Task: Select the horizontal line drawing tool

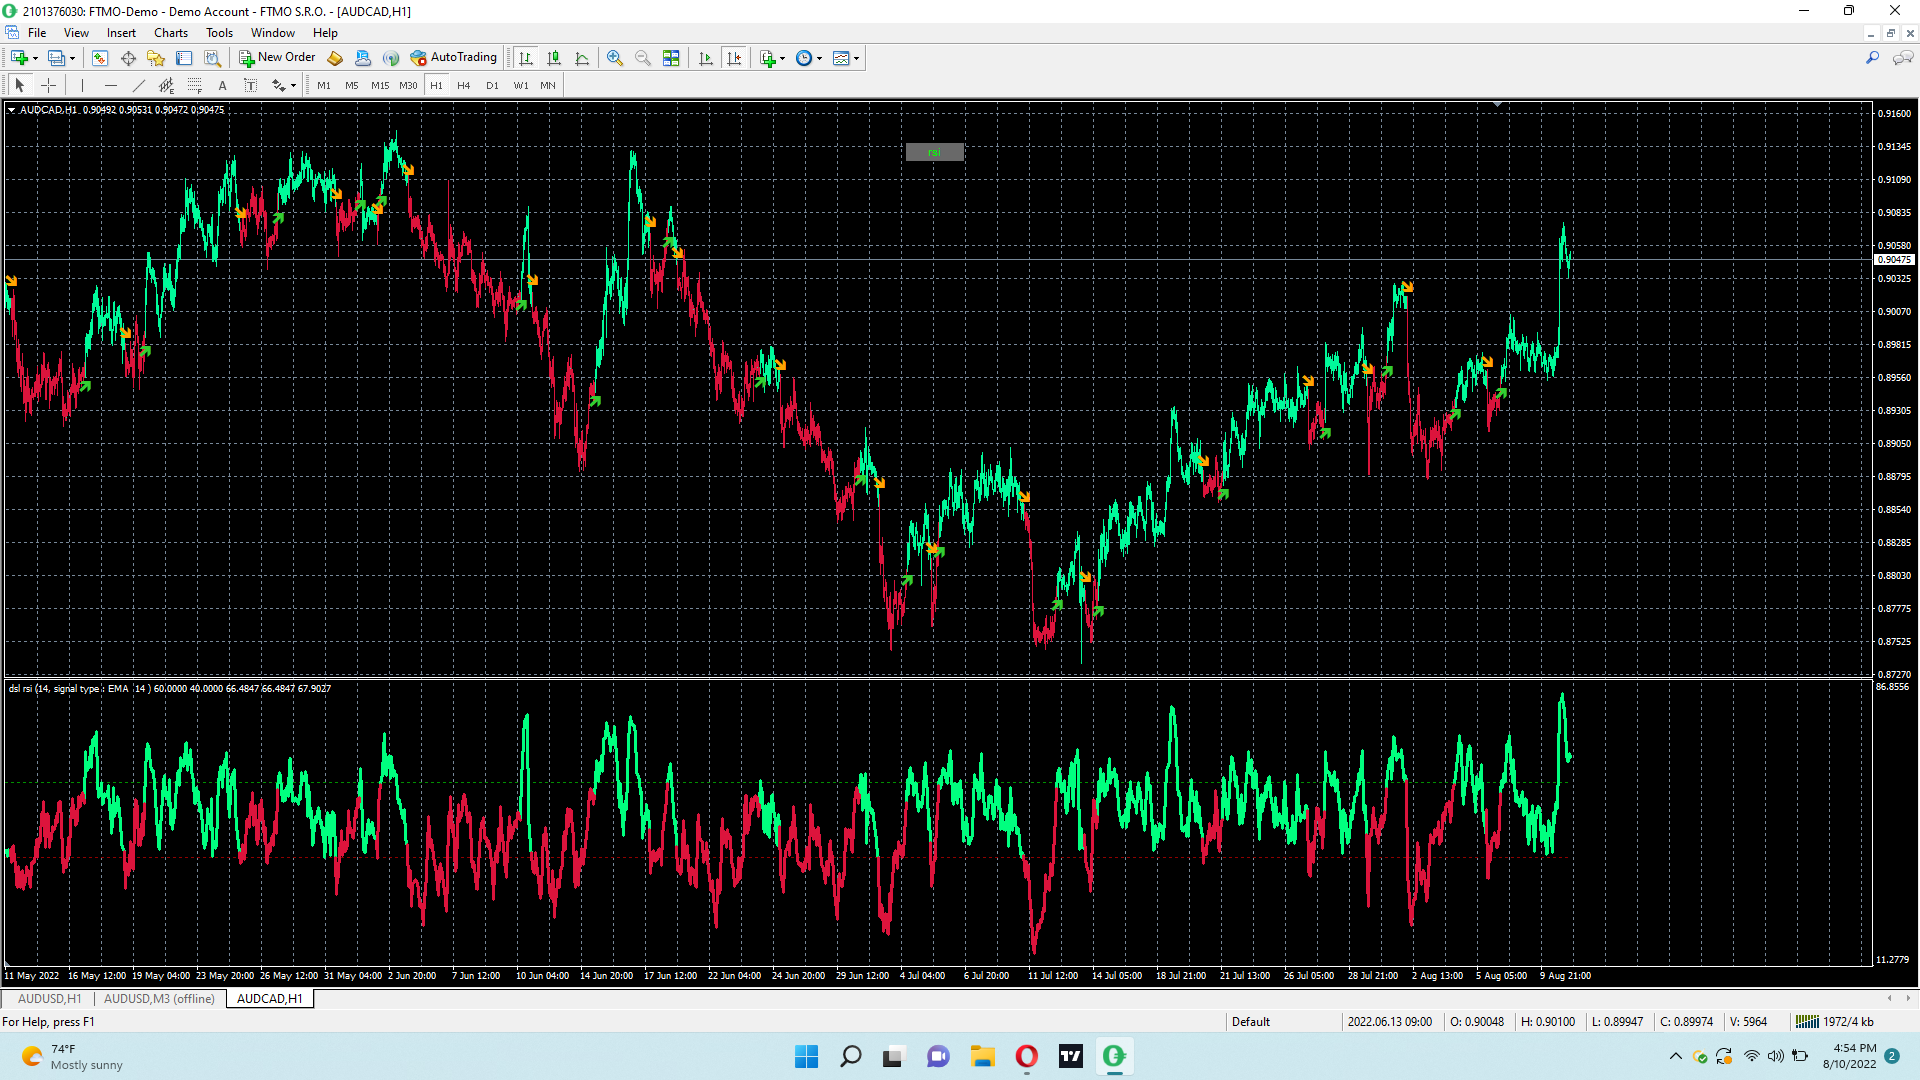Action: click(x=111, y=85)
